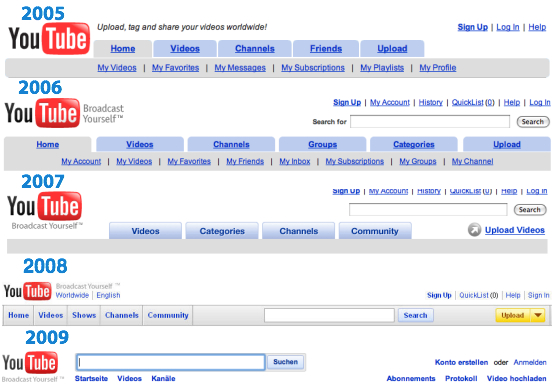Focus the 2009 search input field

click(171, 362)
